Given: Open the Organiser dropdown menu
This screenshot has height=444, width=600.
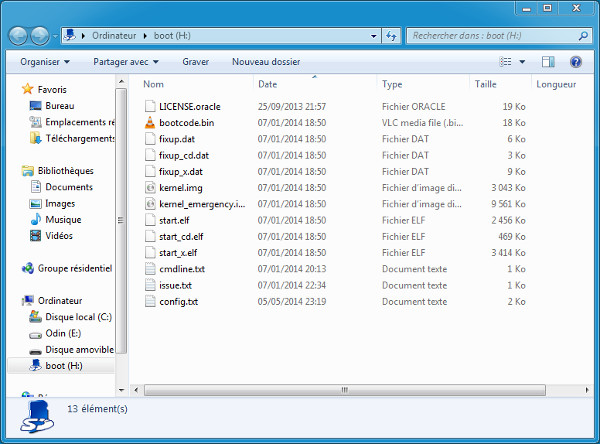Looking at the screenshot, I should click(44, 62).
